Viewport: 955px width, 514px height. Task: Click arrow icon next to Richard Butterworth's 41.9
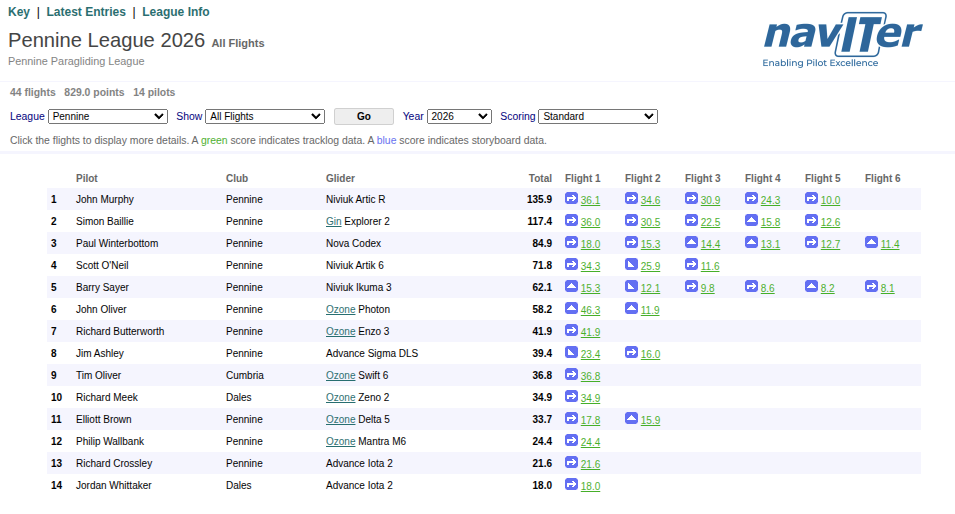coord(571,331)
